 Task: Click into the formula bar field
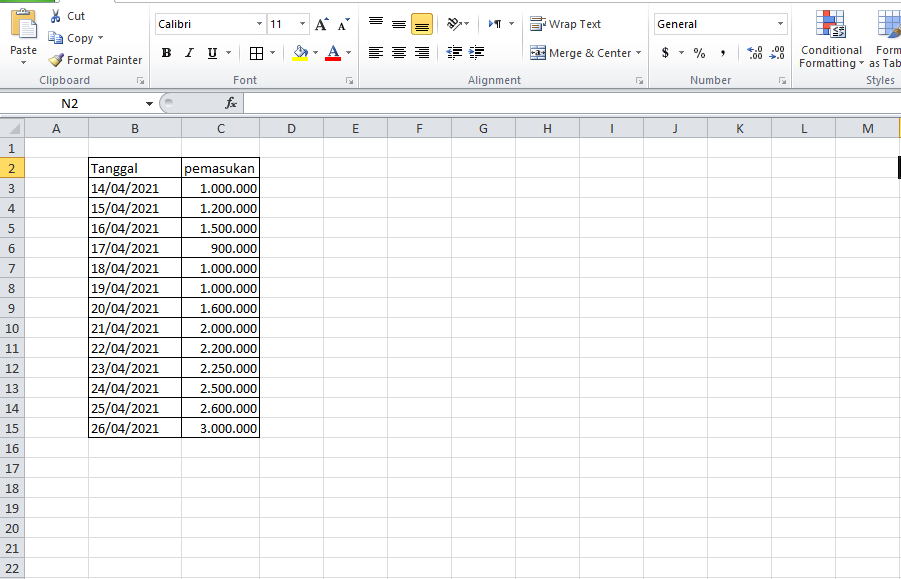pos(572,103)
